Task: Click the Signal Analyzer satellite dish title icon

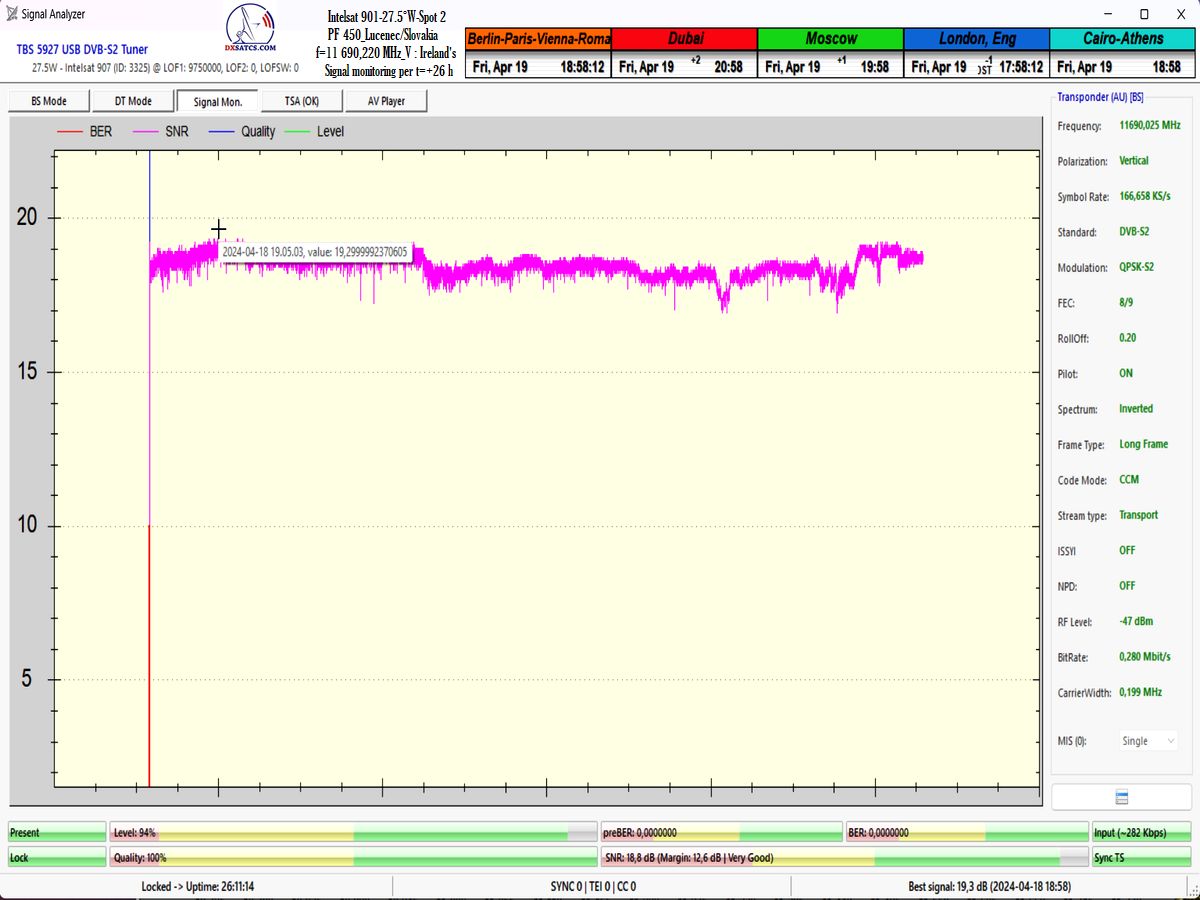Action: 11,14
